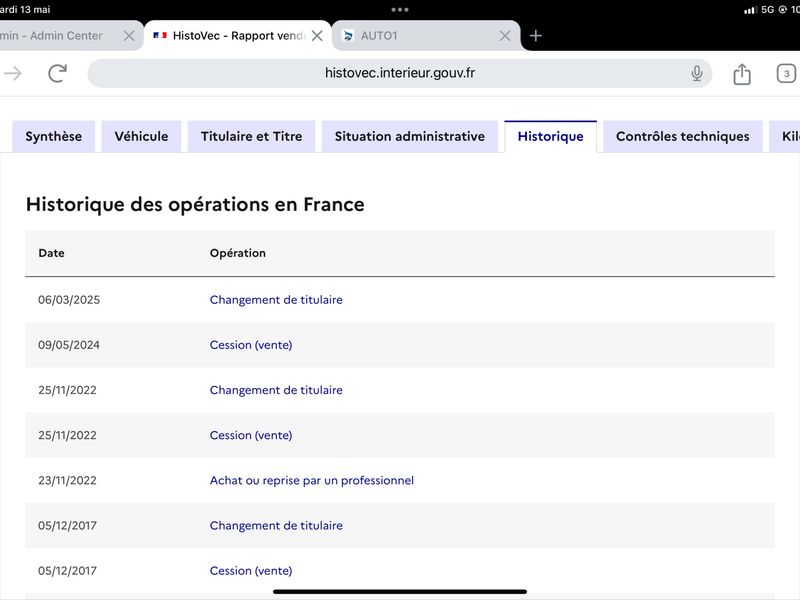Show the Situation administrative tab

click(x=410, y=136)
